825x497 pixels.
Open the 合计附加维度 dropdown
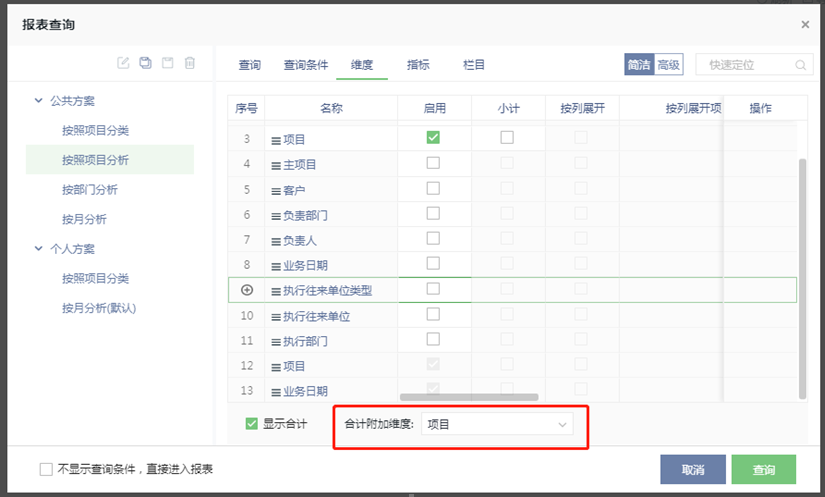pyautogui.click(x=497, y=424)
